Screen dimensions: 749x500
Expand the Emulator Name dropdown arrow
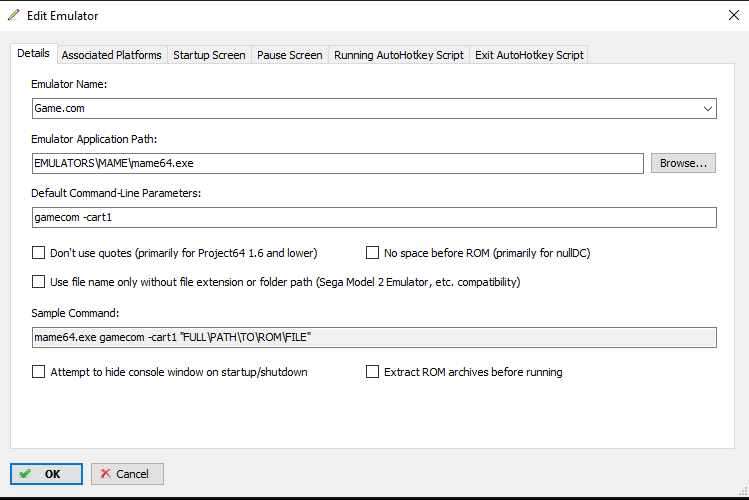tap(707, 109)
